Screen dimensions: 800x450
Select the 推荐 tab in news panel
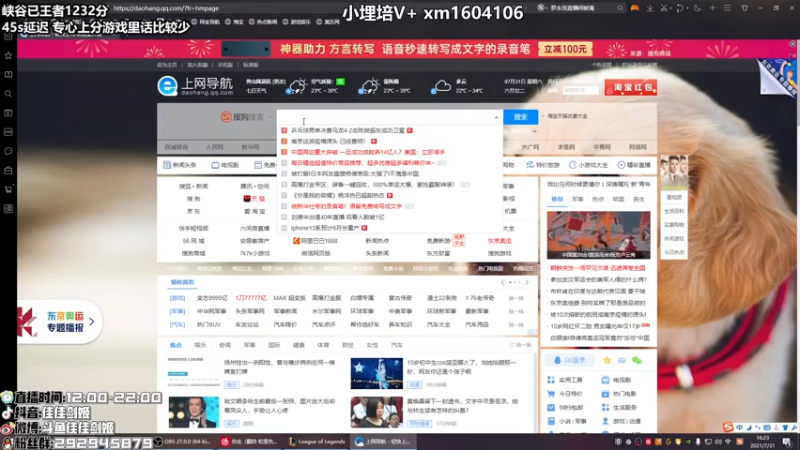point(557,199)
